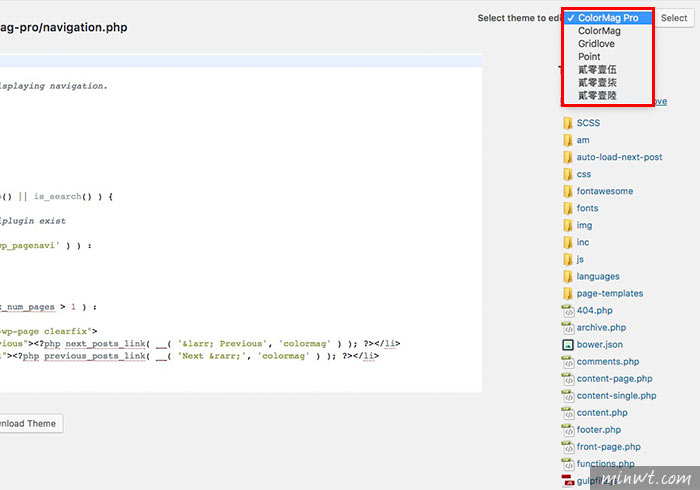
Task: Open fonts folder link
Action: [x=587, y=208]
